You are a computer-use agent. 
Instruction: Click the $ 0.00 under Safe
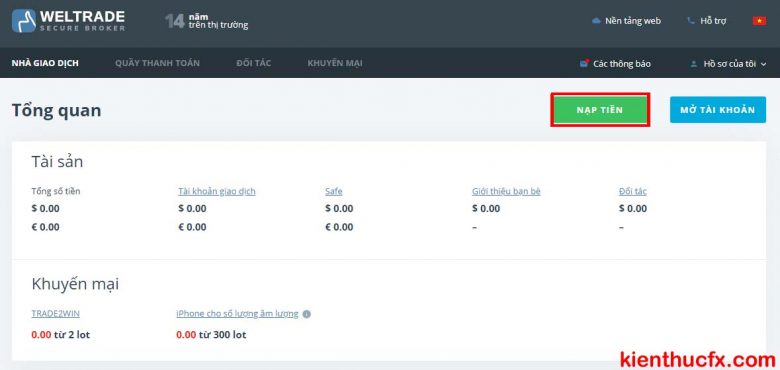[x=339, y=208]
